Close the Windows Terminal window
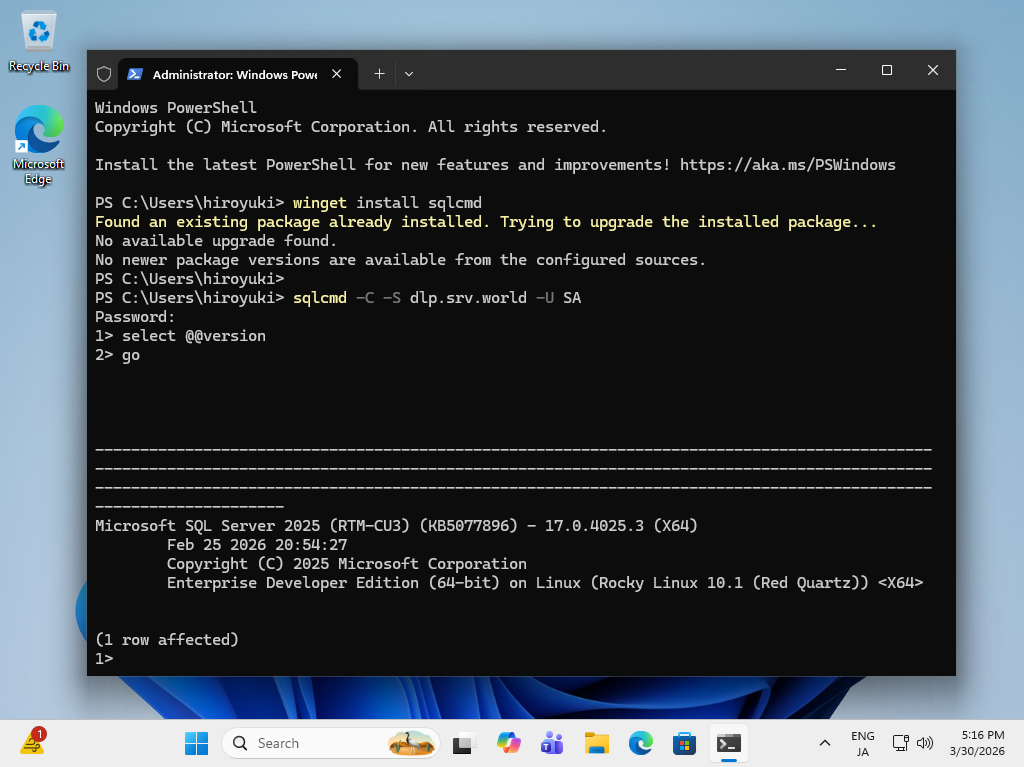Viewport: 1024px width, 767px height. (x=933, y=70)
